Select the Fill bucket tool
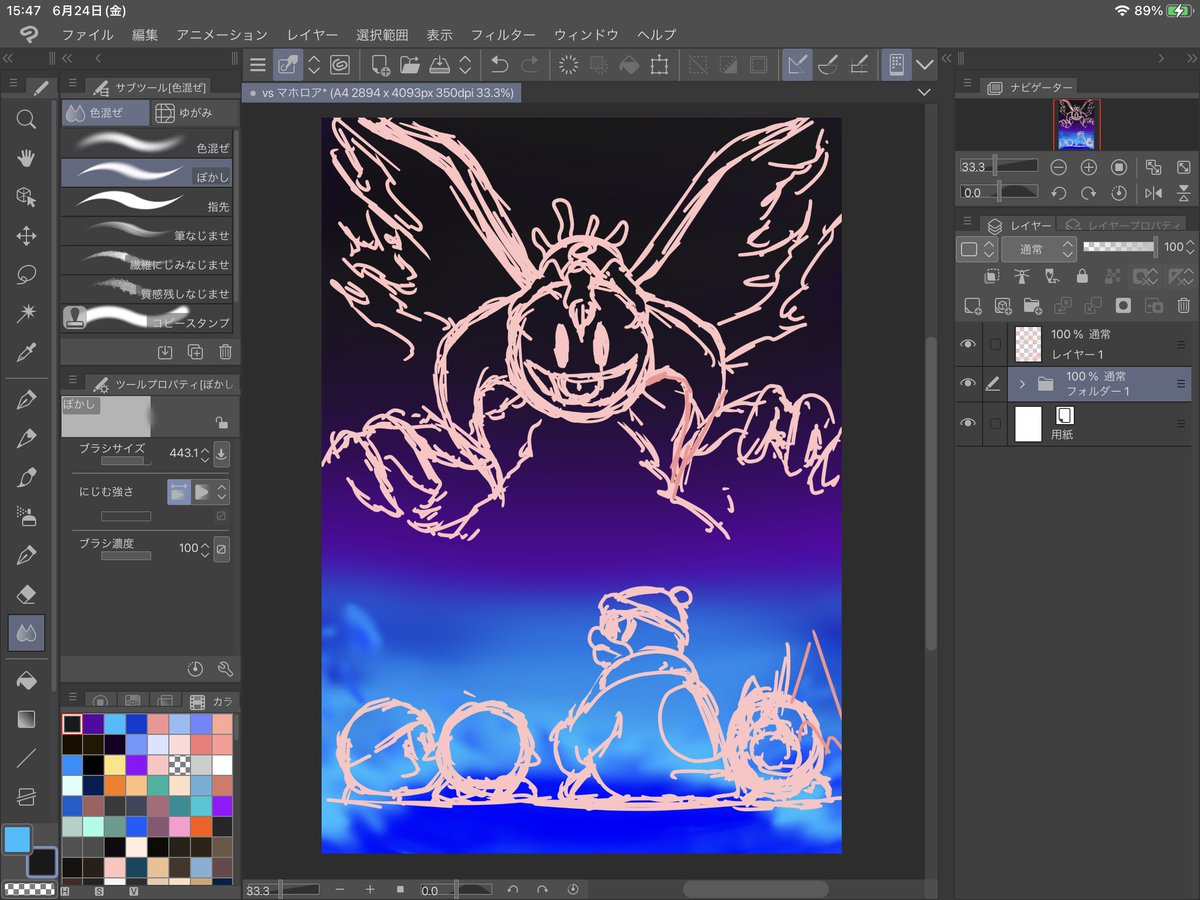 (x=26, y=681)
